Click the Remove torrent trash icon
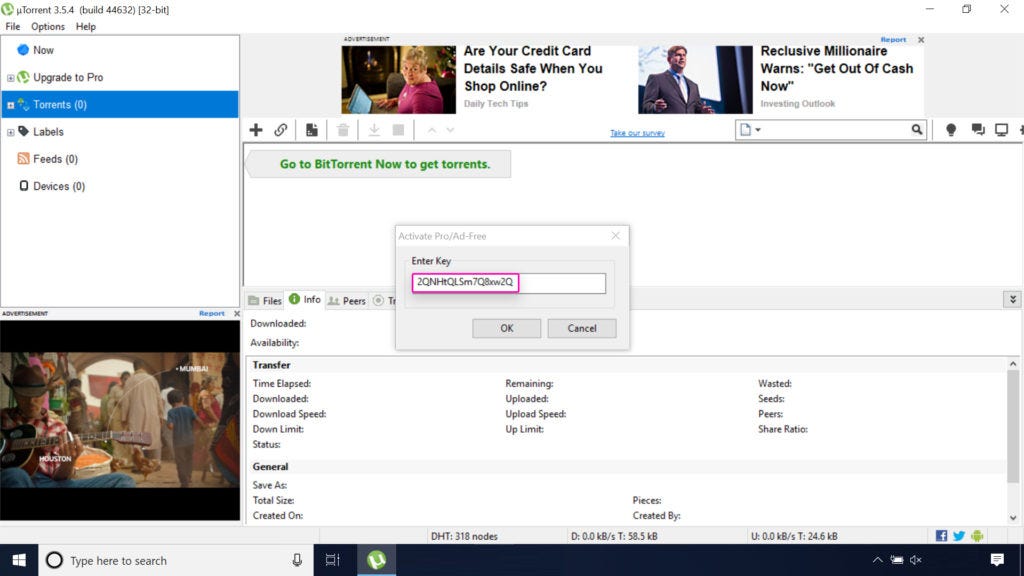 [x=343, y=130]
